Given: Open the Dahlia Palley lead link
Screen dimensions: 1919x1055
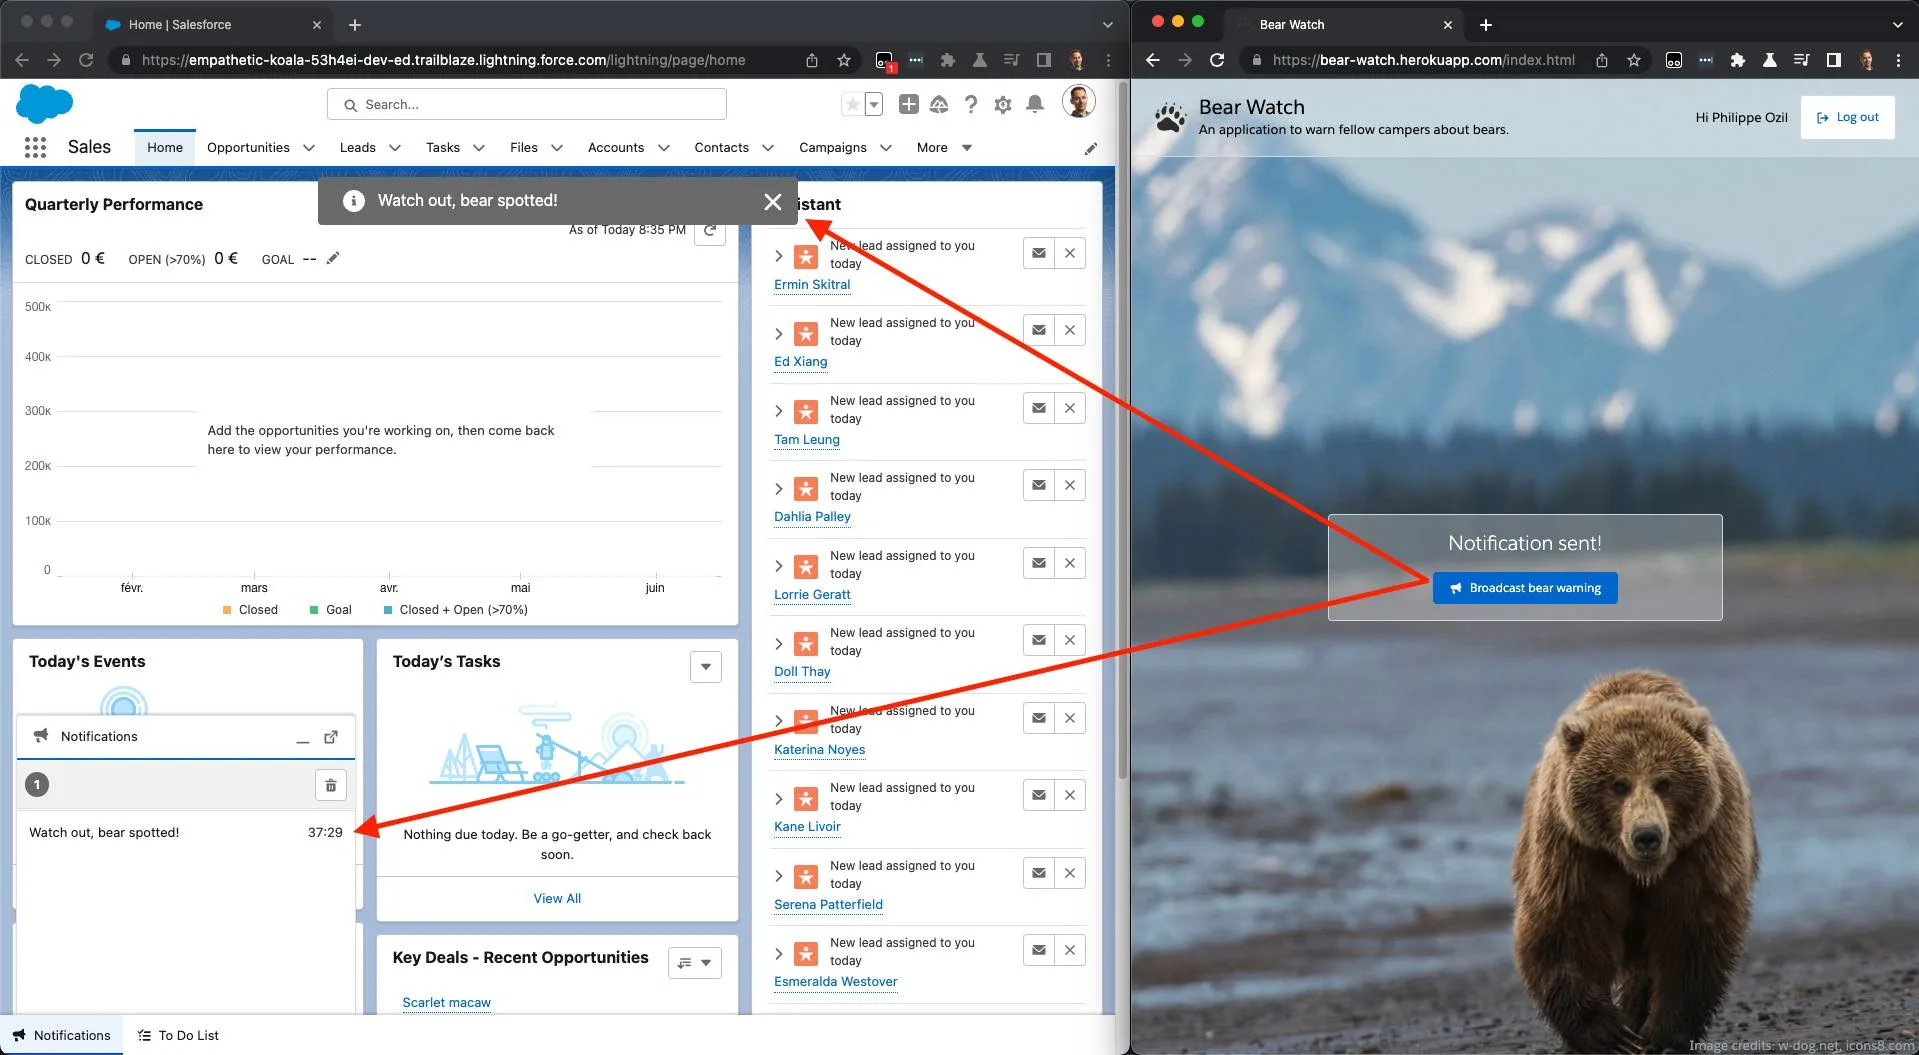Looking at the screenshot, I should coord(812,517).
